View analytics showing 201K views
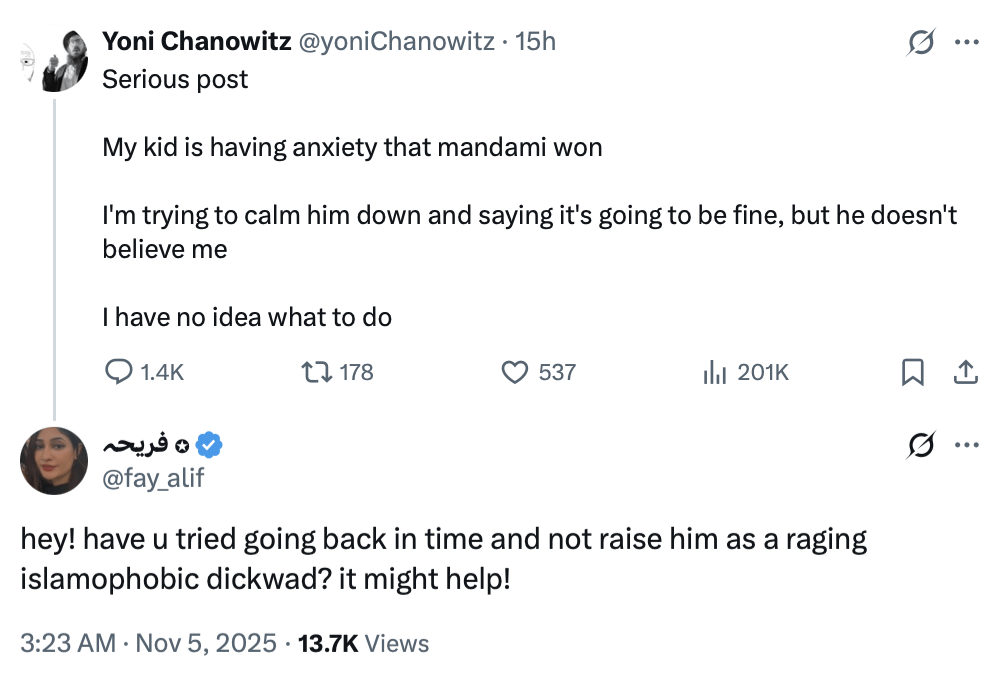The width and height of the screenshot is (1002, 686). pyautogui.click(x=714, y=372)
